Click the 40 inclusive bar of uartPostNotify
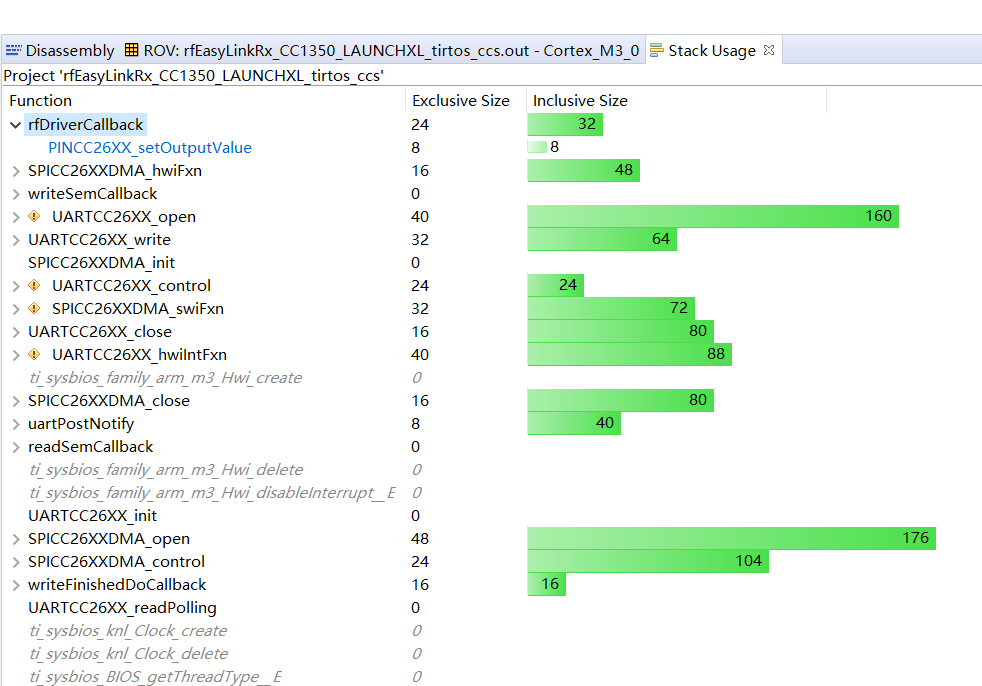 point(574,424)
